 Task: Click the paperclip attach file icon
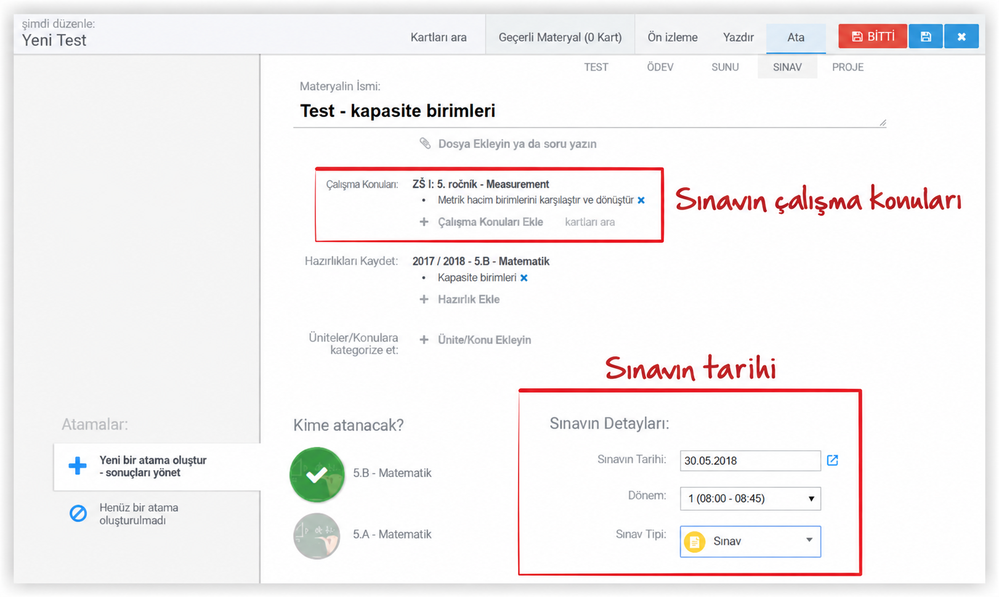(425, 143)
